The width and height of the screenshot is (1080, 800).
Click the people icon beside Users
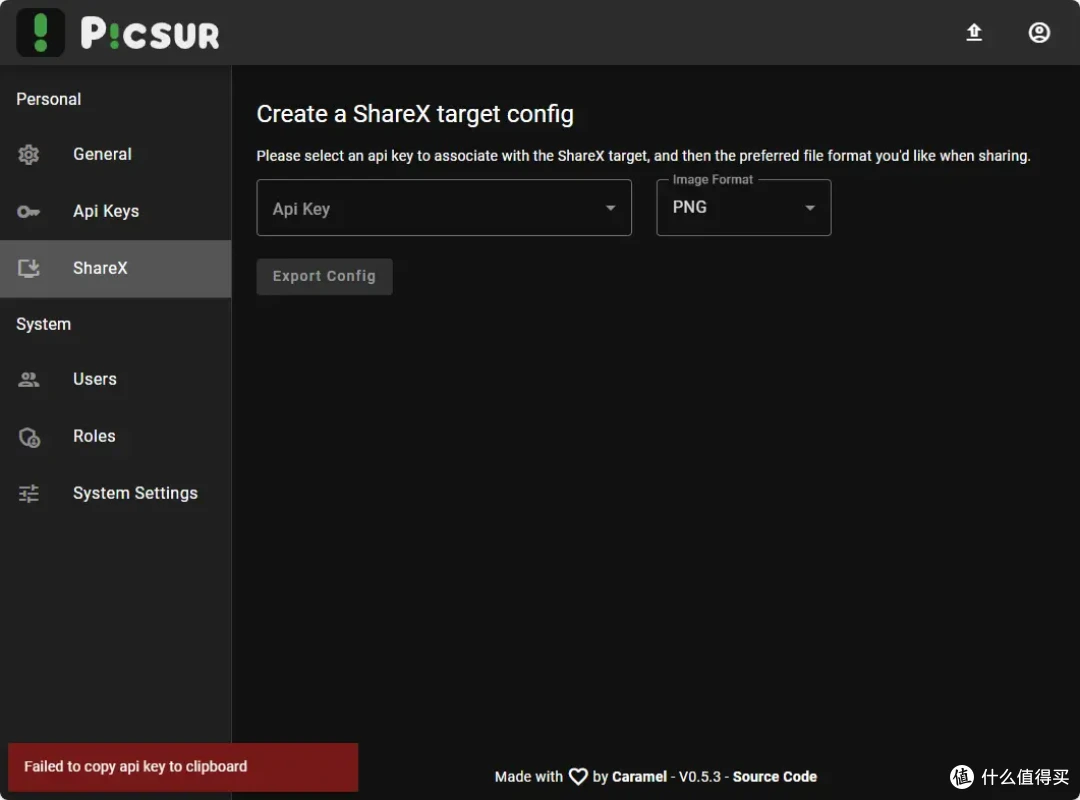pos(28,379)
